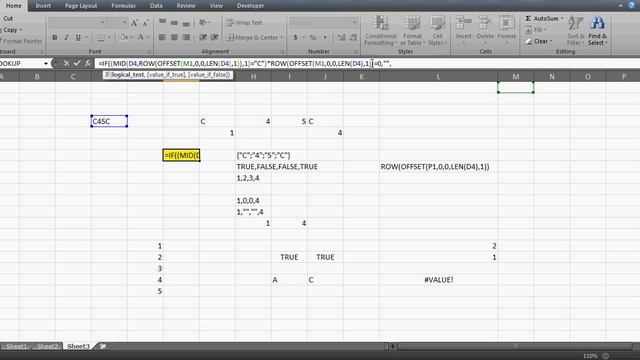Open Insert Function fx dialog
The height and width of the screenshot is (360, 640).
(87, 63)
